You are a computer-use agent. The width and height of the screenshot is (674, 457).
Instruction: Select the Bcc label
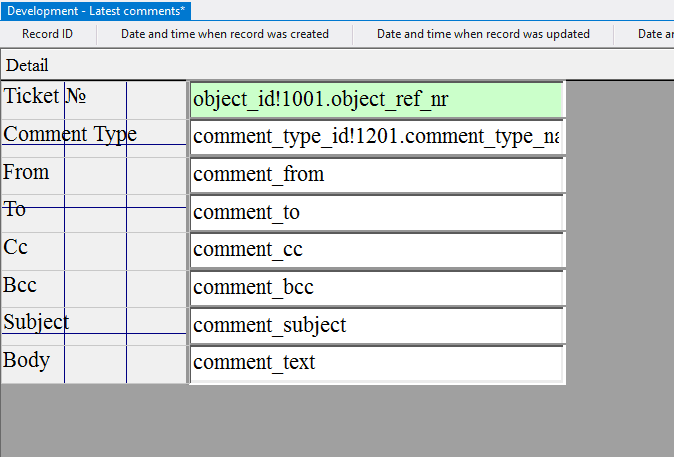point(20,285)
